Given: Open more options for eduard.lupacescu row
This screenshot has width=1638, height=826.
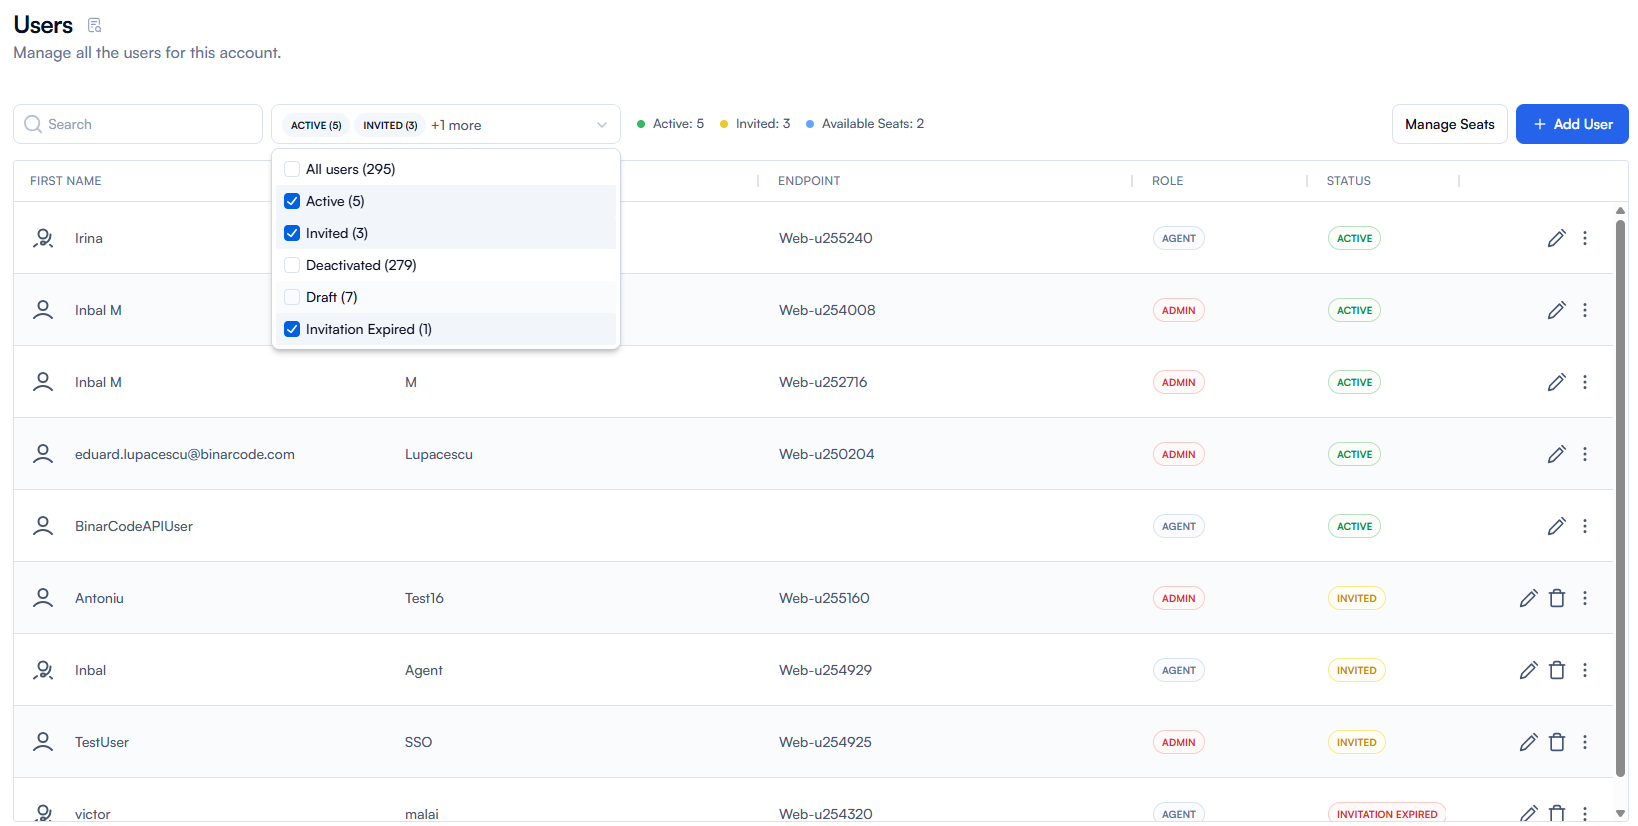Looking at the screenshot, I should [x=1584, y=454].
